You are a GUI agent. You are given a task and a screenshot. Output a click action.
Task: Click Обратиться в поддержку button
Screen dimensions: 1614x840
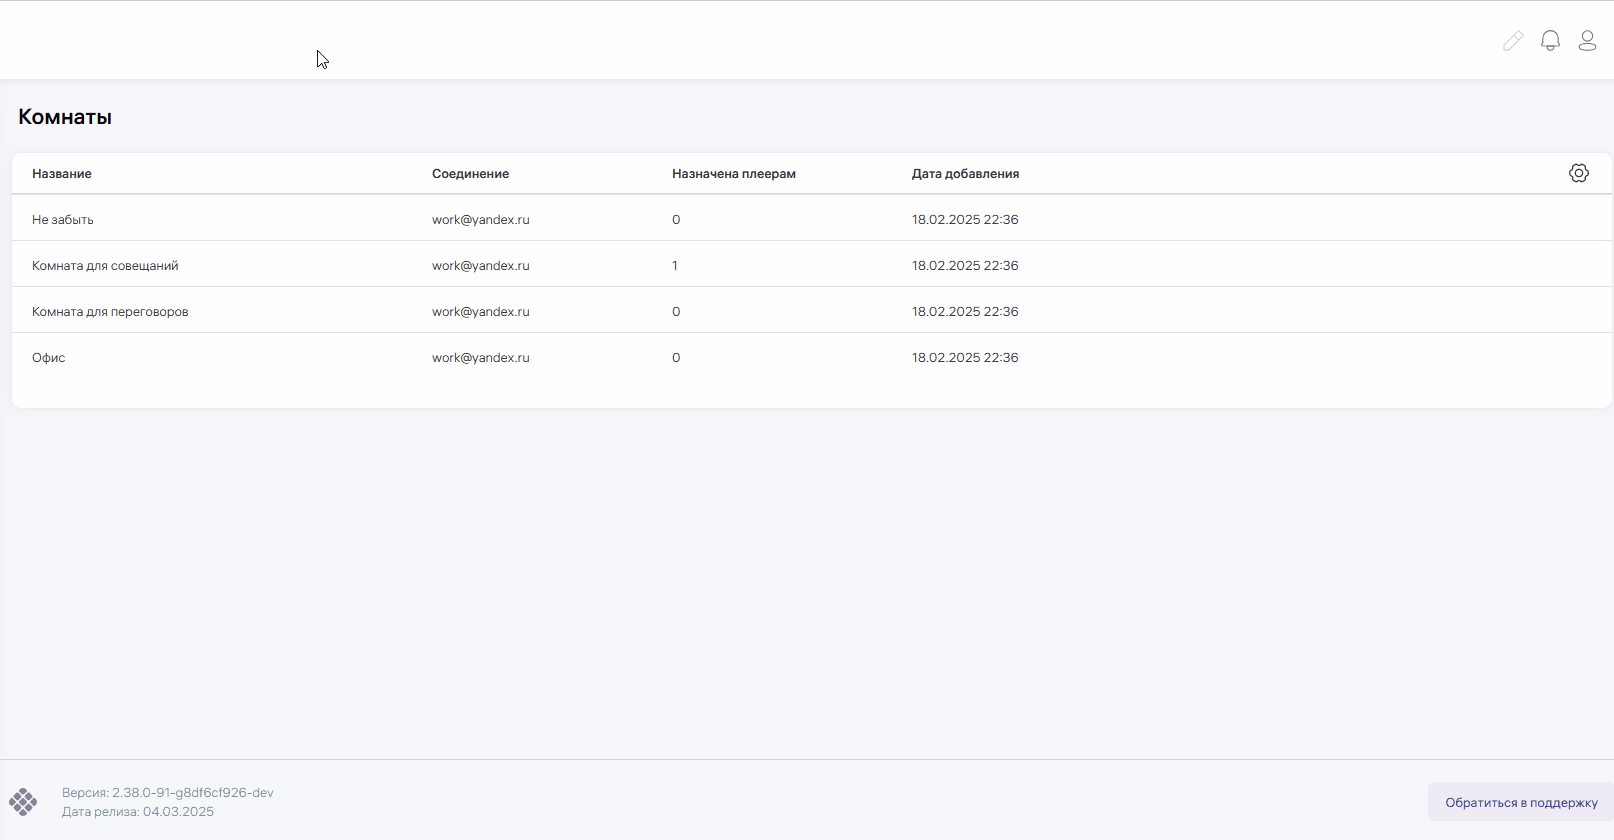point(1520,802)
